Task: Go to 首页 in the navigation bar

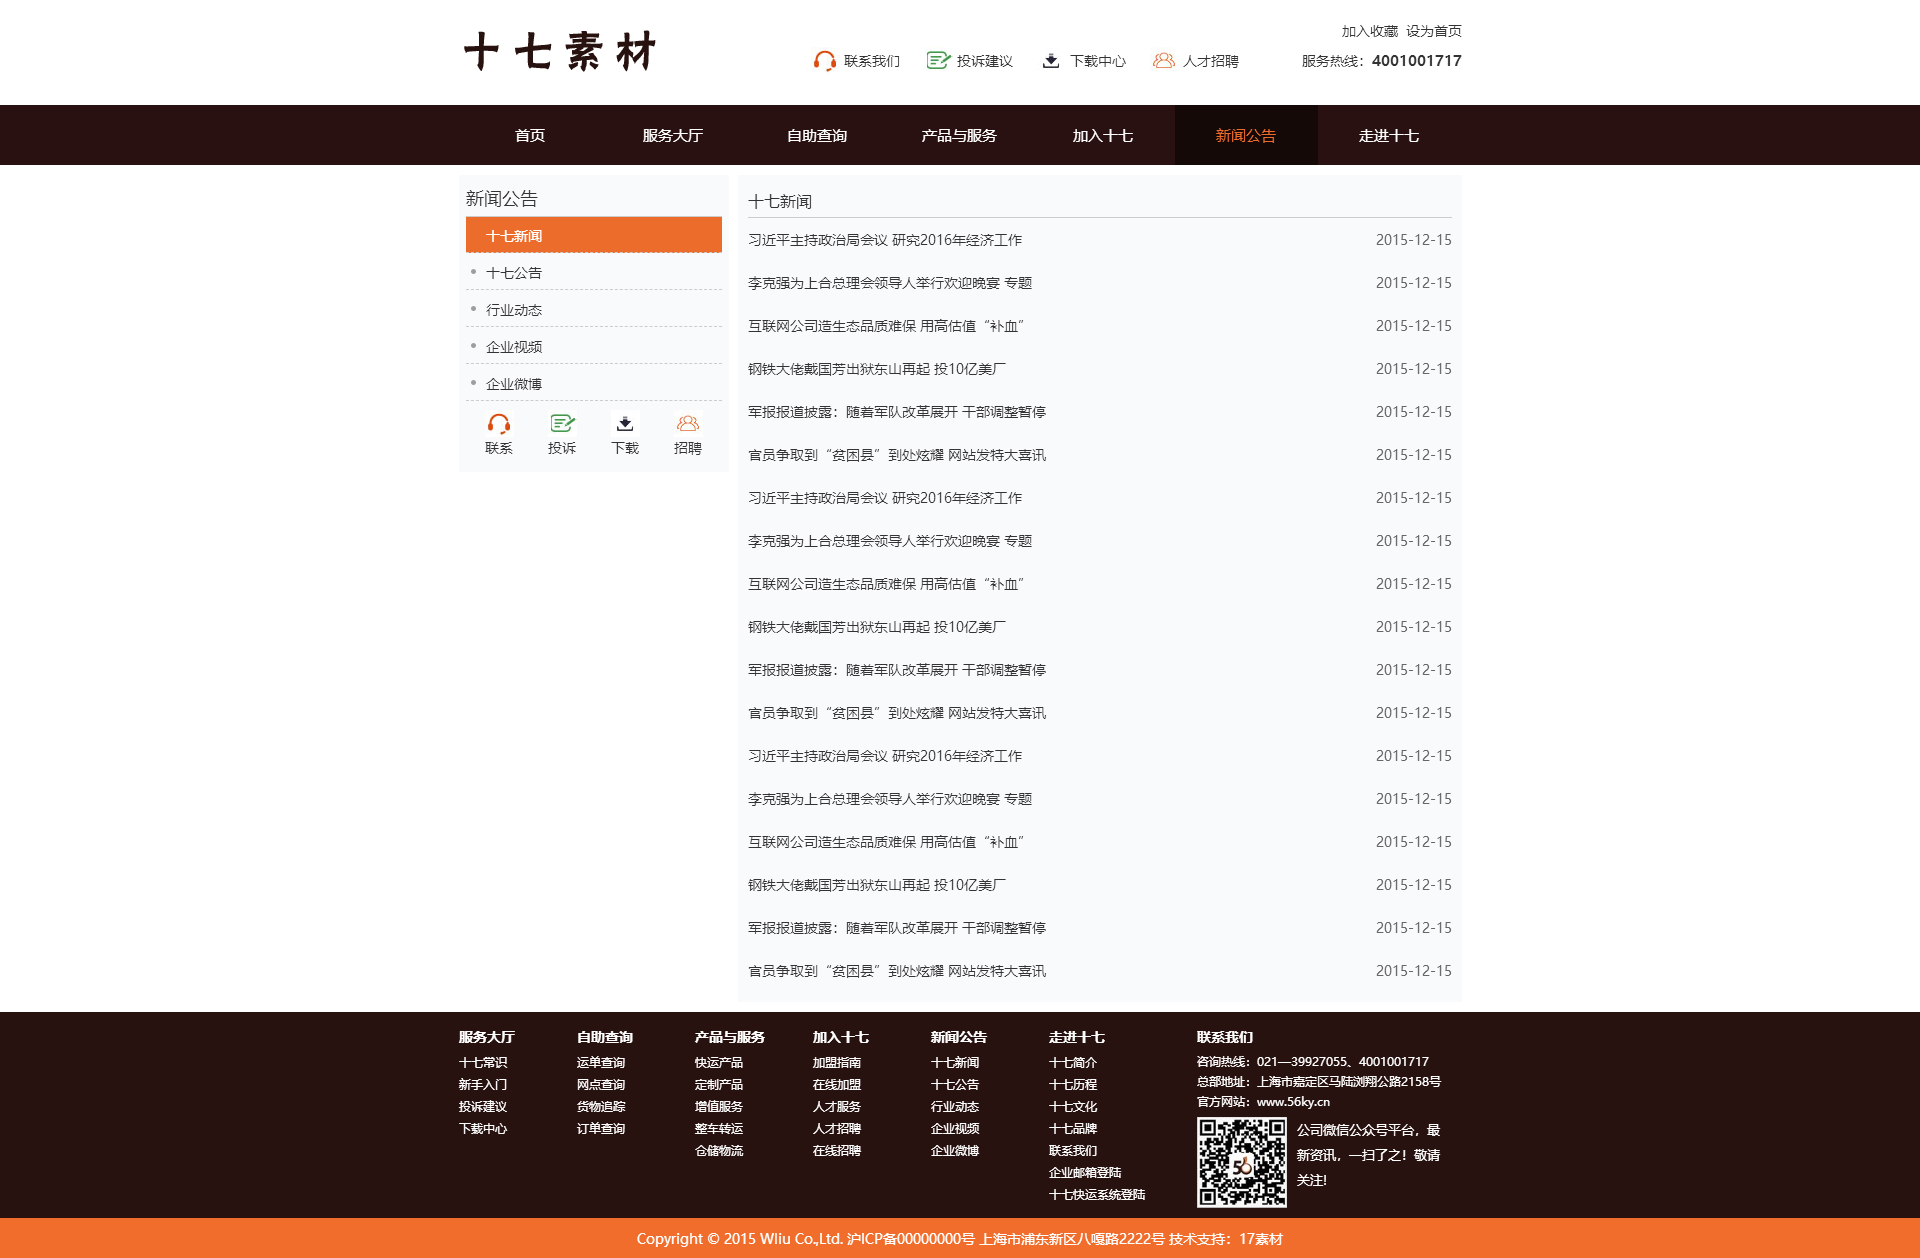Action: click(x=530, y=136)
